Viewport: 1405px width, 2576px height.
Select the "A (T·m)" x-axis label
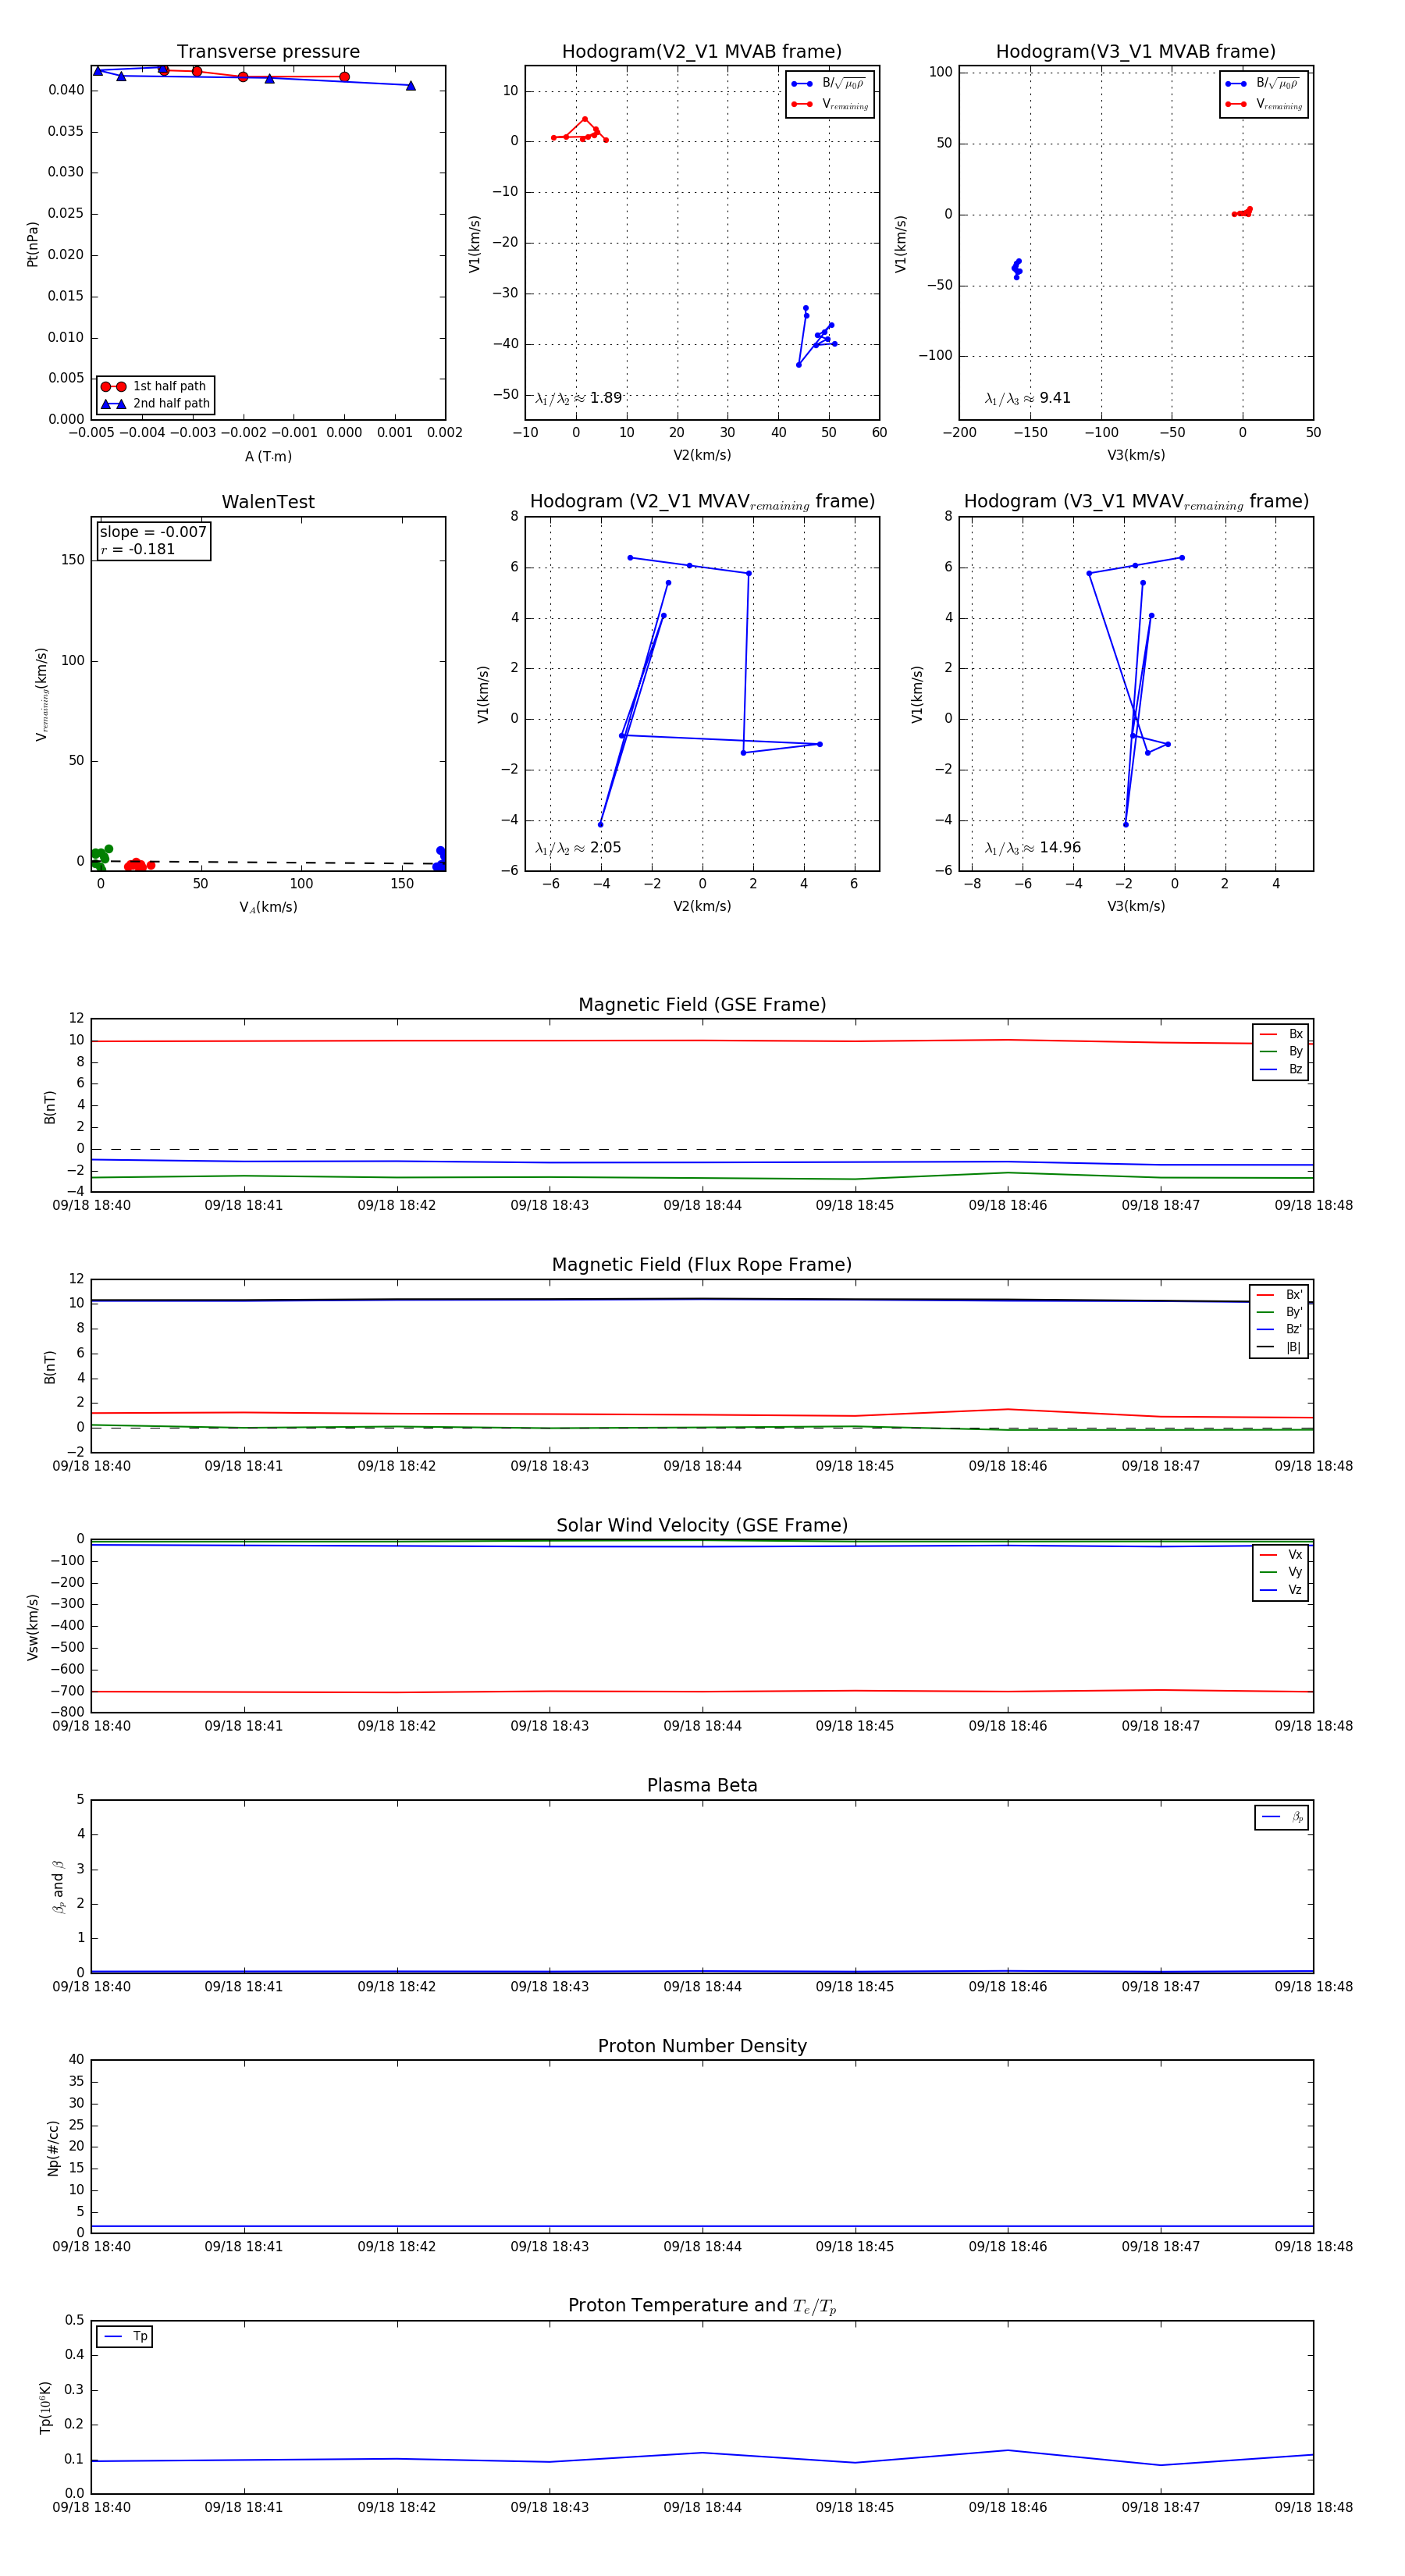coord(268,456)
